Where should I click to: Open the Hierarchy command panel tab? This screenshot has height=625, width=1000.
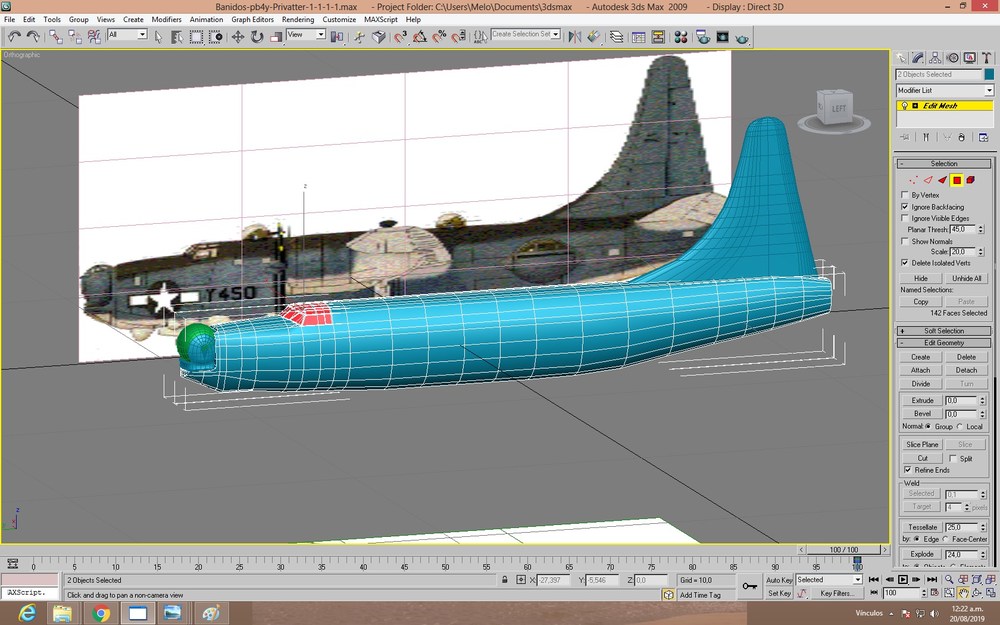coord(935,58)
